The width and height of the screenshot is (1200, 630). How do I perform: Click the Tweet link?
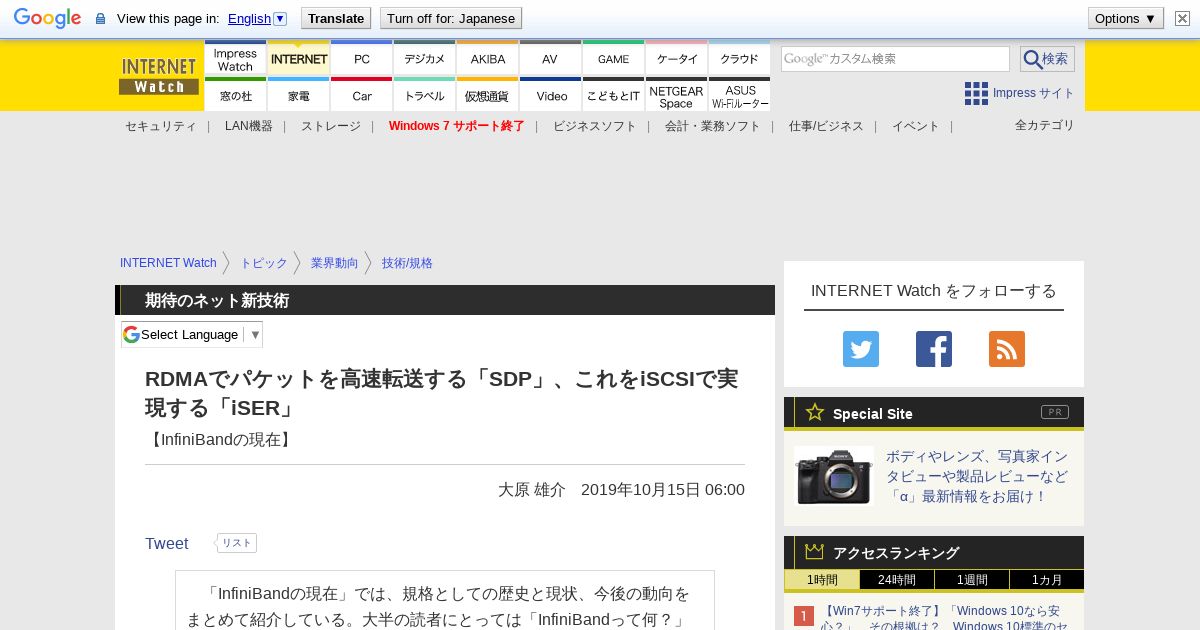tap(166, 543)
